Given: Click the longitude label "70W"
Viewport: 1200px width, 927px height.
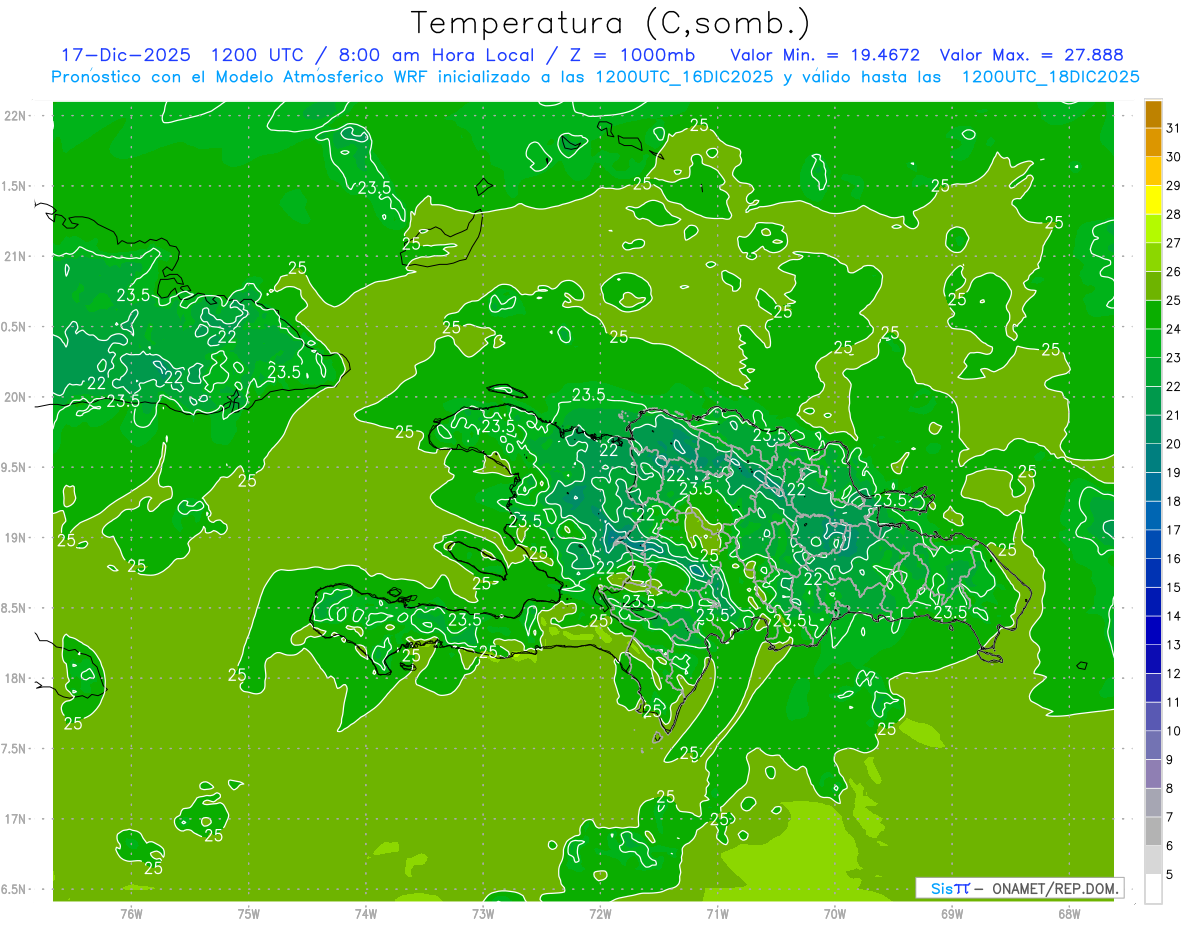Looking at the screenshot, I should pyautogui.click(x=834, y=913).
